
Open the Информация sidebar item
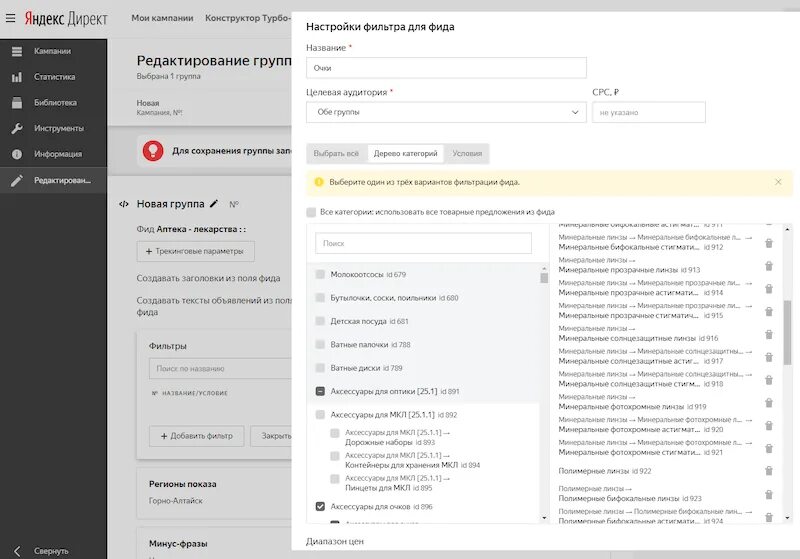tap(16, 155)
